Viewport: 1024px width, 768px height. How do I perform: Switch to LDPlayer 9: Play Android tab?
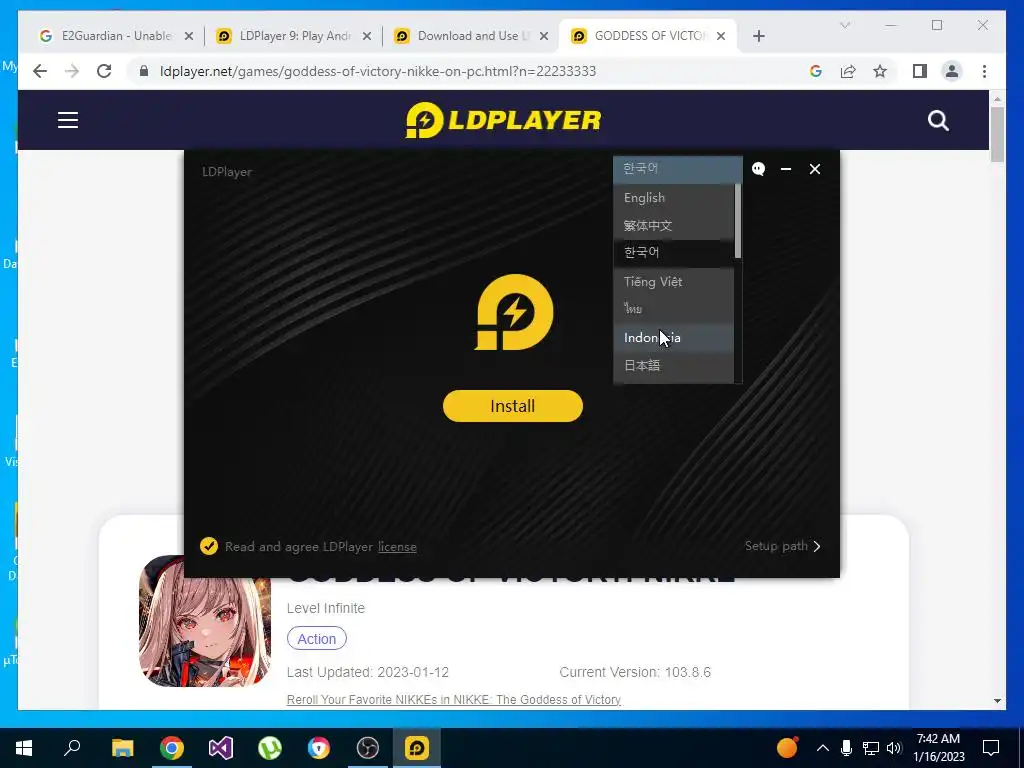(x=294, y=36)
